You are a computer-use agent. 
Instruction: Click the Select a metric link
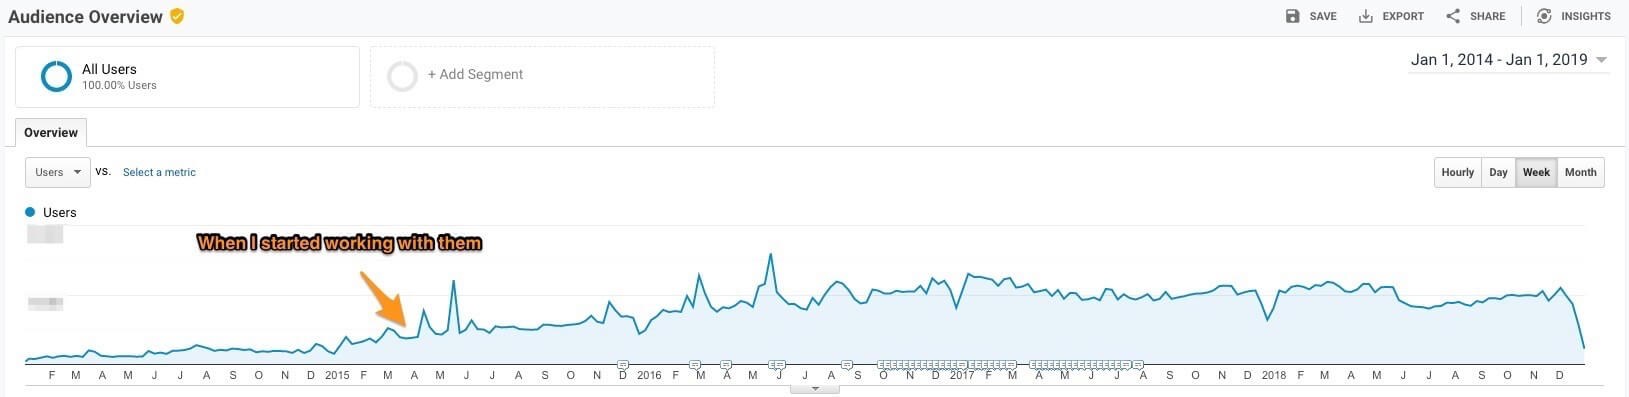(159, 172)
